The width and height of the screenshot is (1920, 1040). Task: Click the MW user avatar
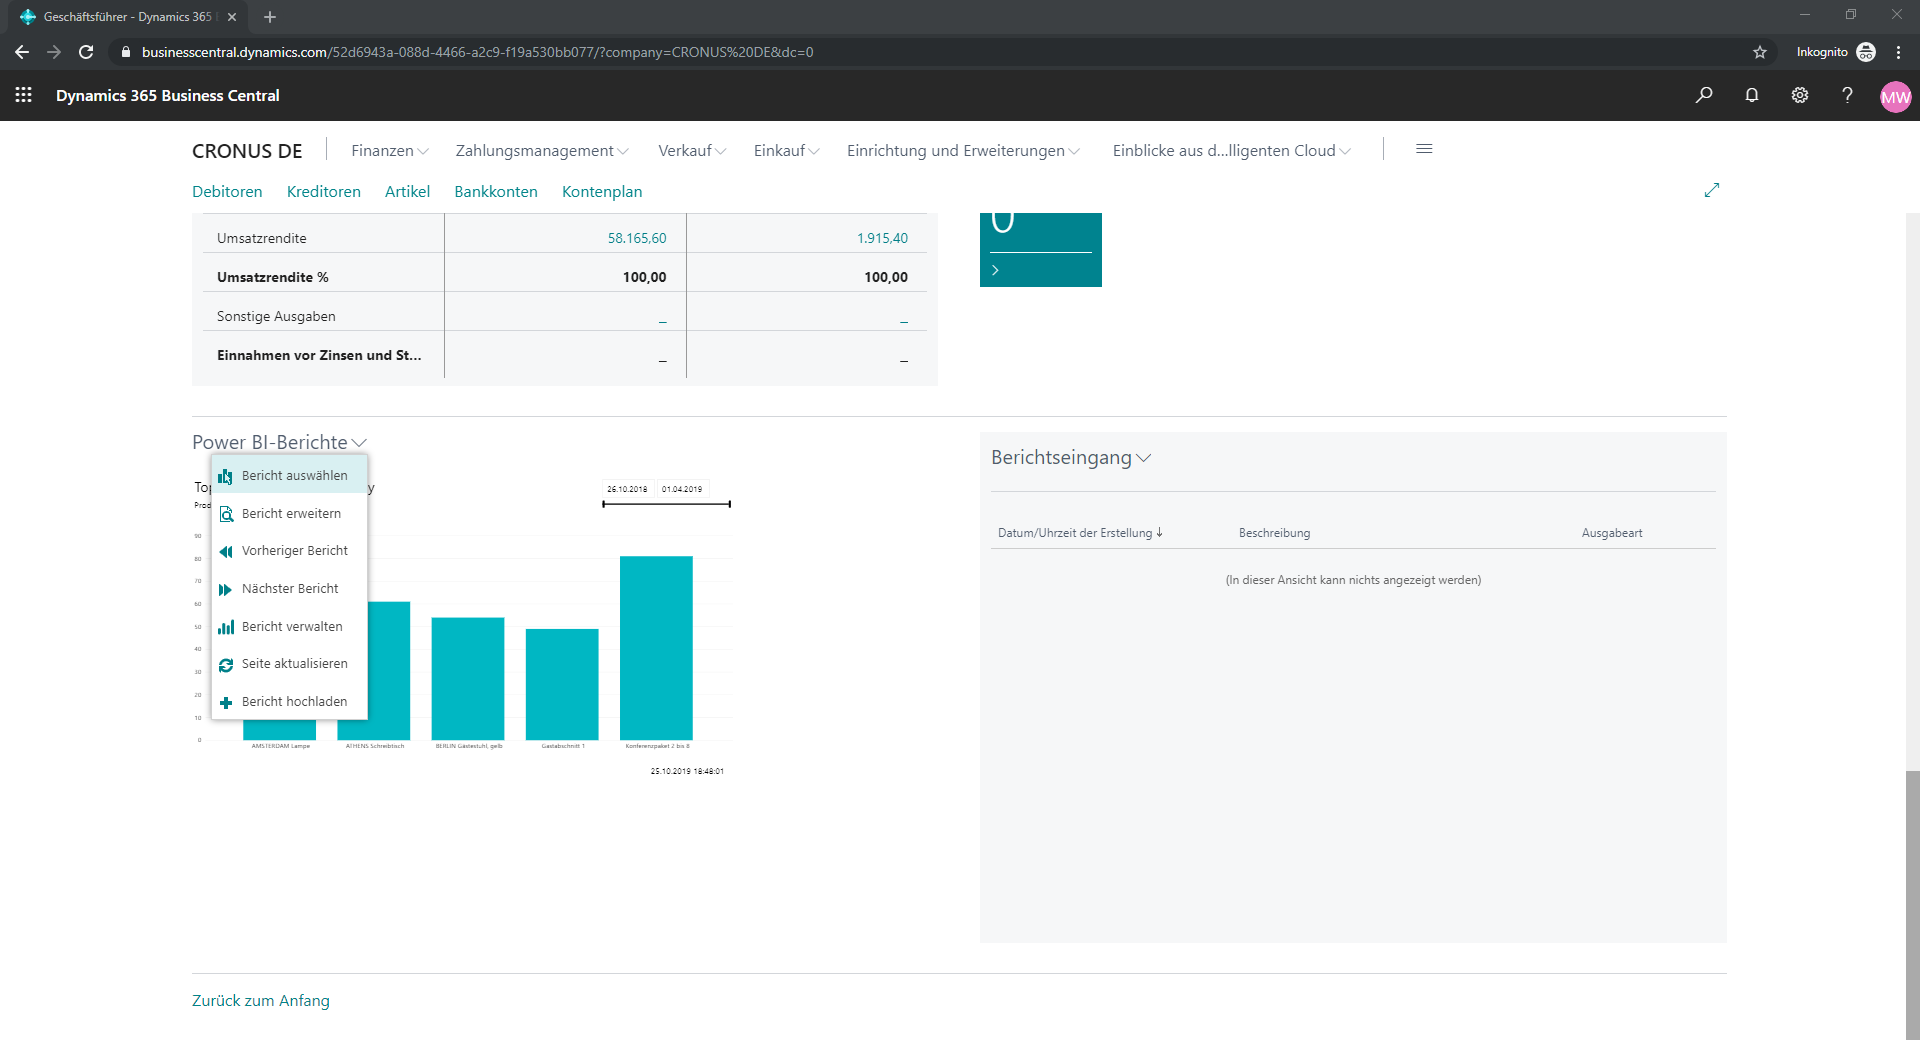1895,97
